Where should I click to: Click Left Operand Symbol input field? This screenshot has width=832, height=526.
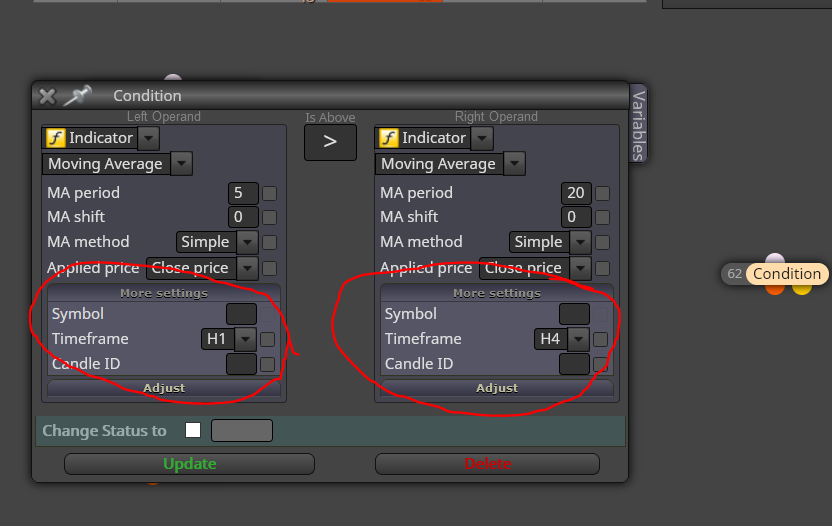241,314
